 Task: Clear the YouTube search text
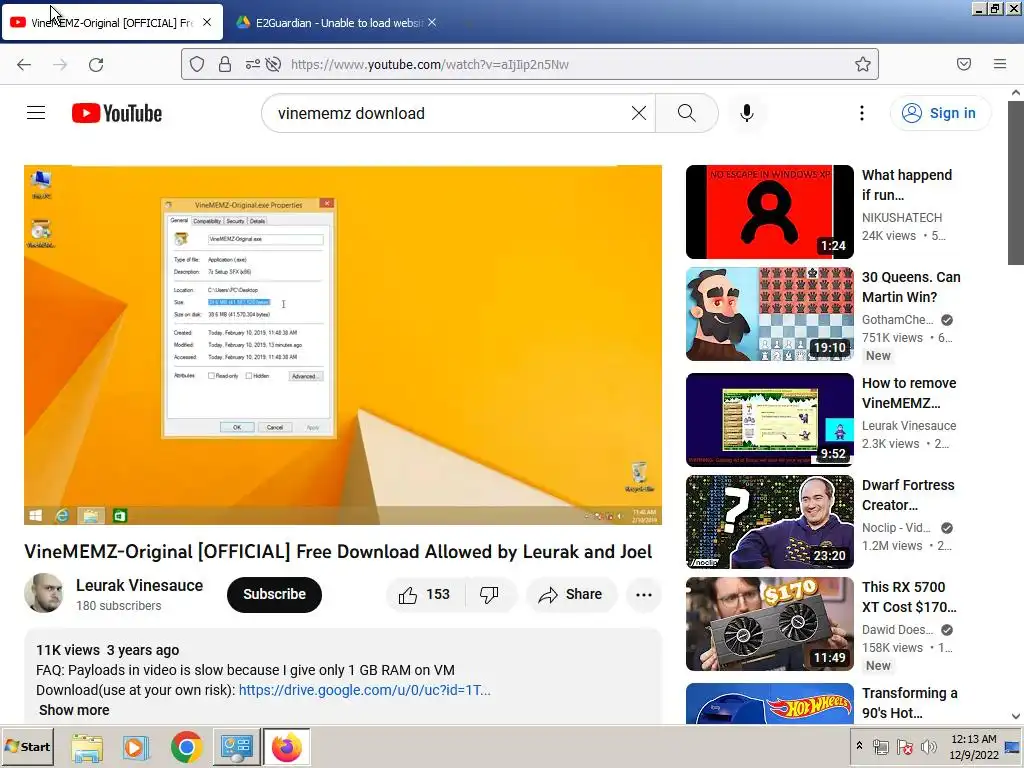(x=639, y=113)
